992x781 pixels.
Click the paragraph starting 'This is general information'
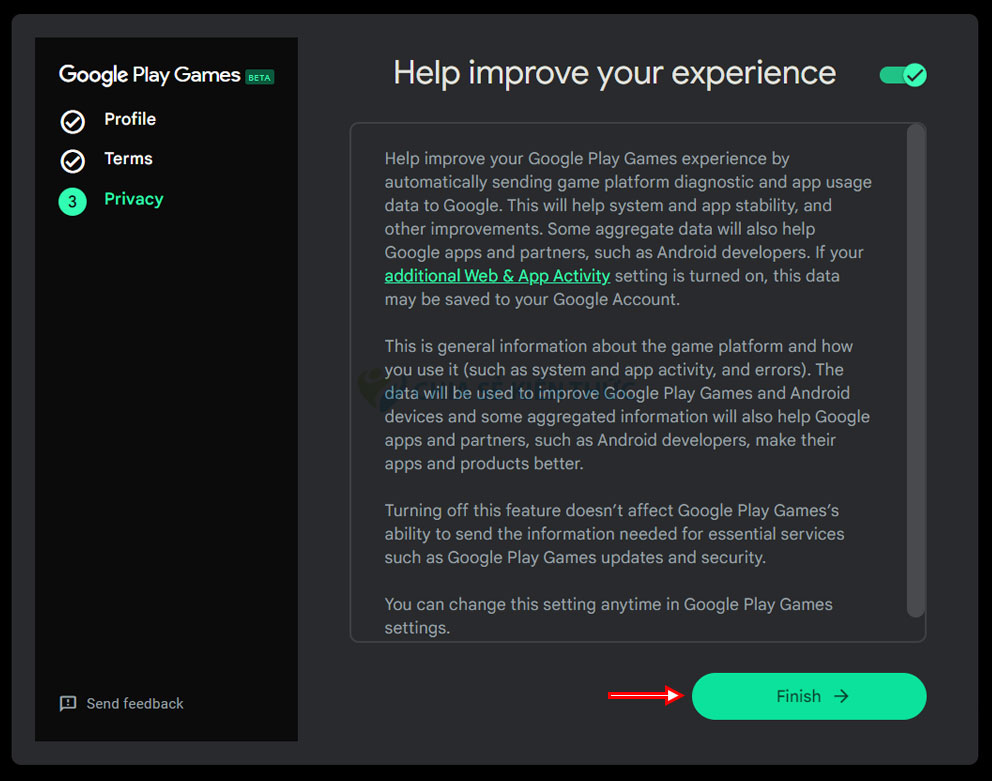click(627, 405)
